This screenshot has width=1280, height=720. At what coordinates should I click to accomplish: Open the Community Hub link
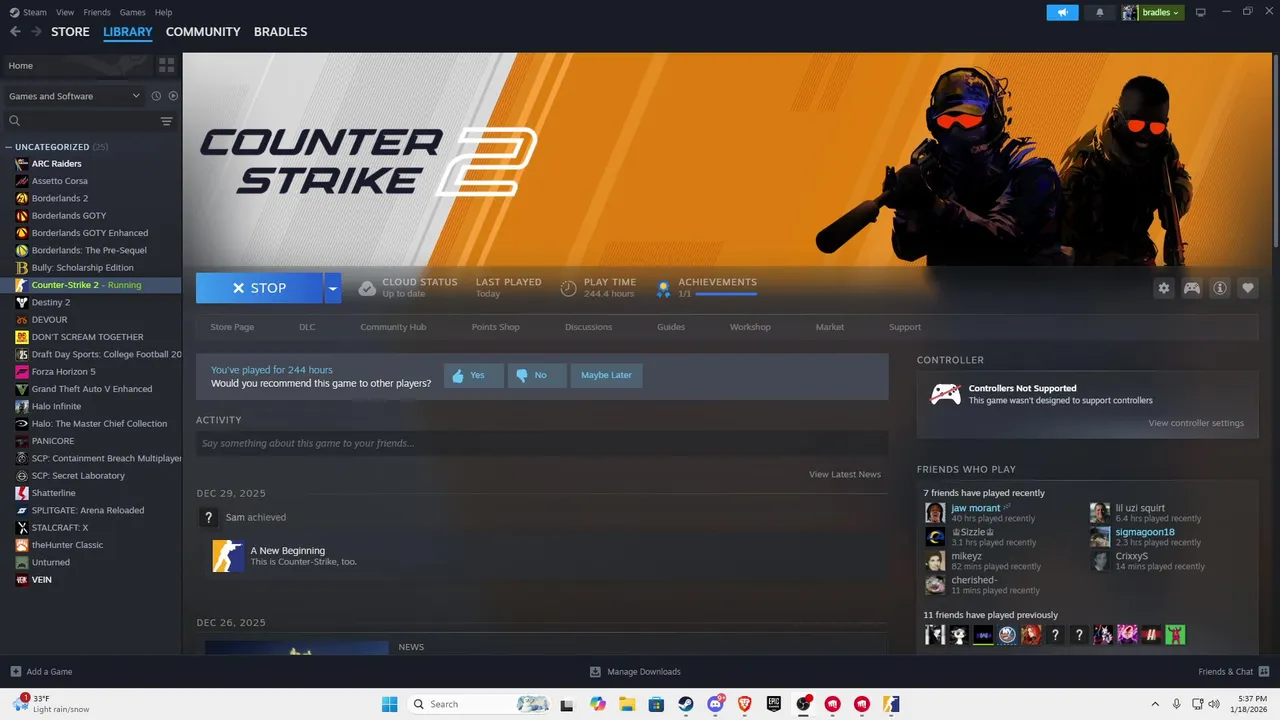pyautogui.click(x=393, y=327)
